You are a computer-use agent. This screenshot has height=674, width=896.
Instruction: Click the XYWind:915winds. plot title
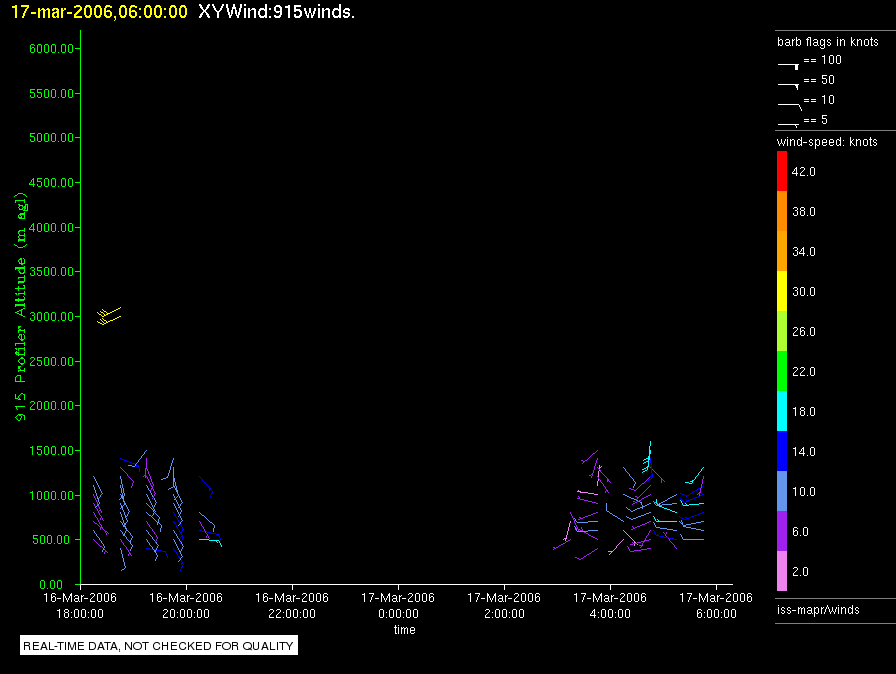pyautogui.click(x=277, y=11)
